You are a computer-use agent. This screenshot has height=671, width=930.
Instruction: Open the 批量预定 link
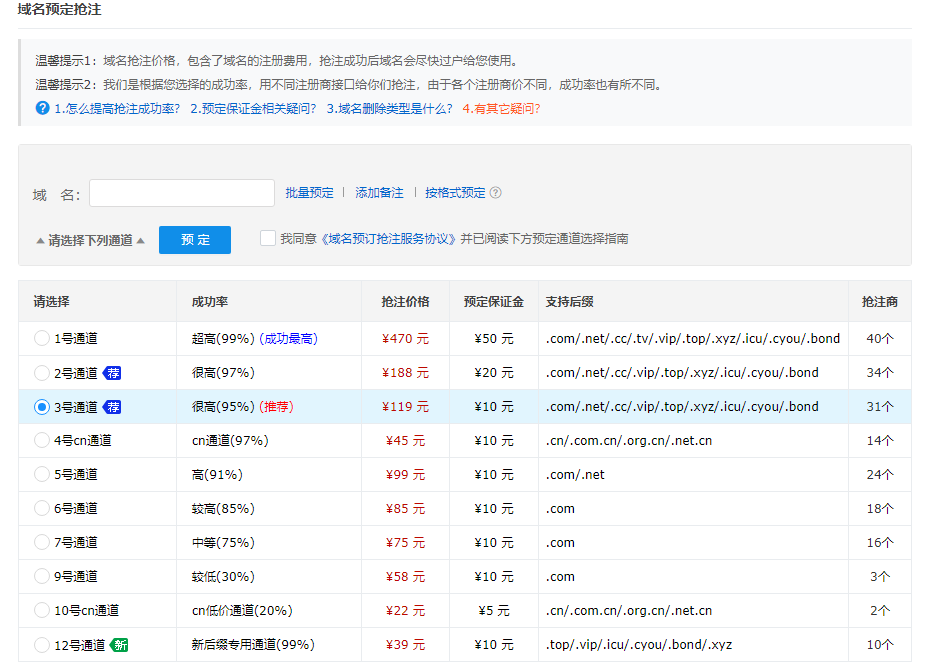click(x=309, y=192)
